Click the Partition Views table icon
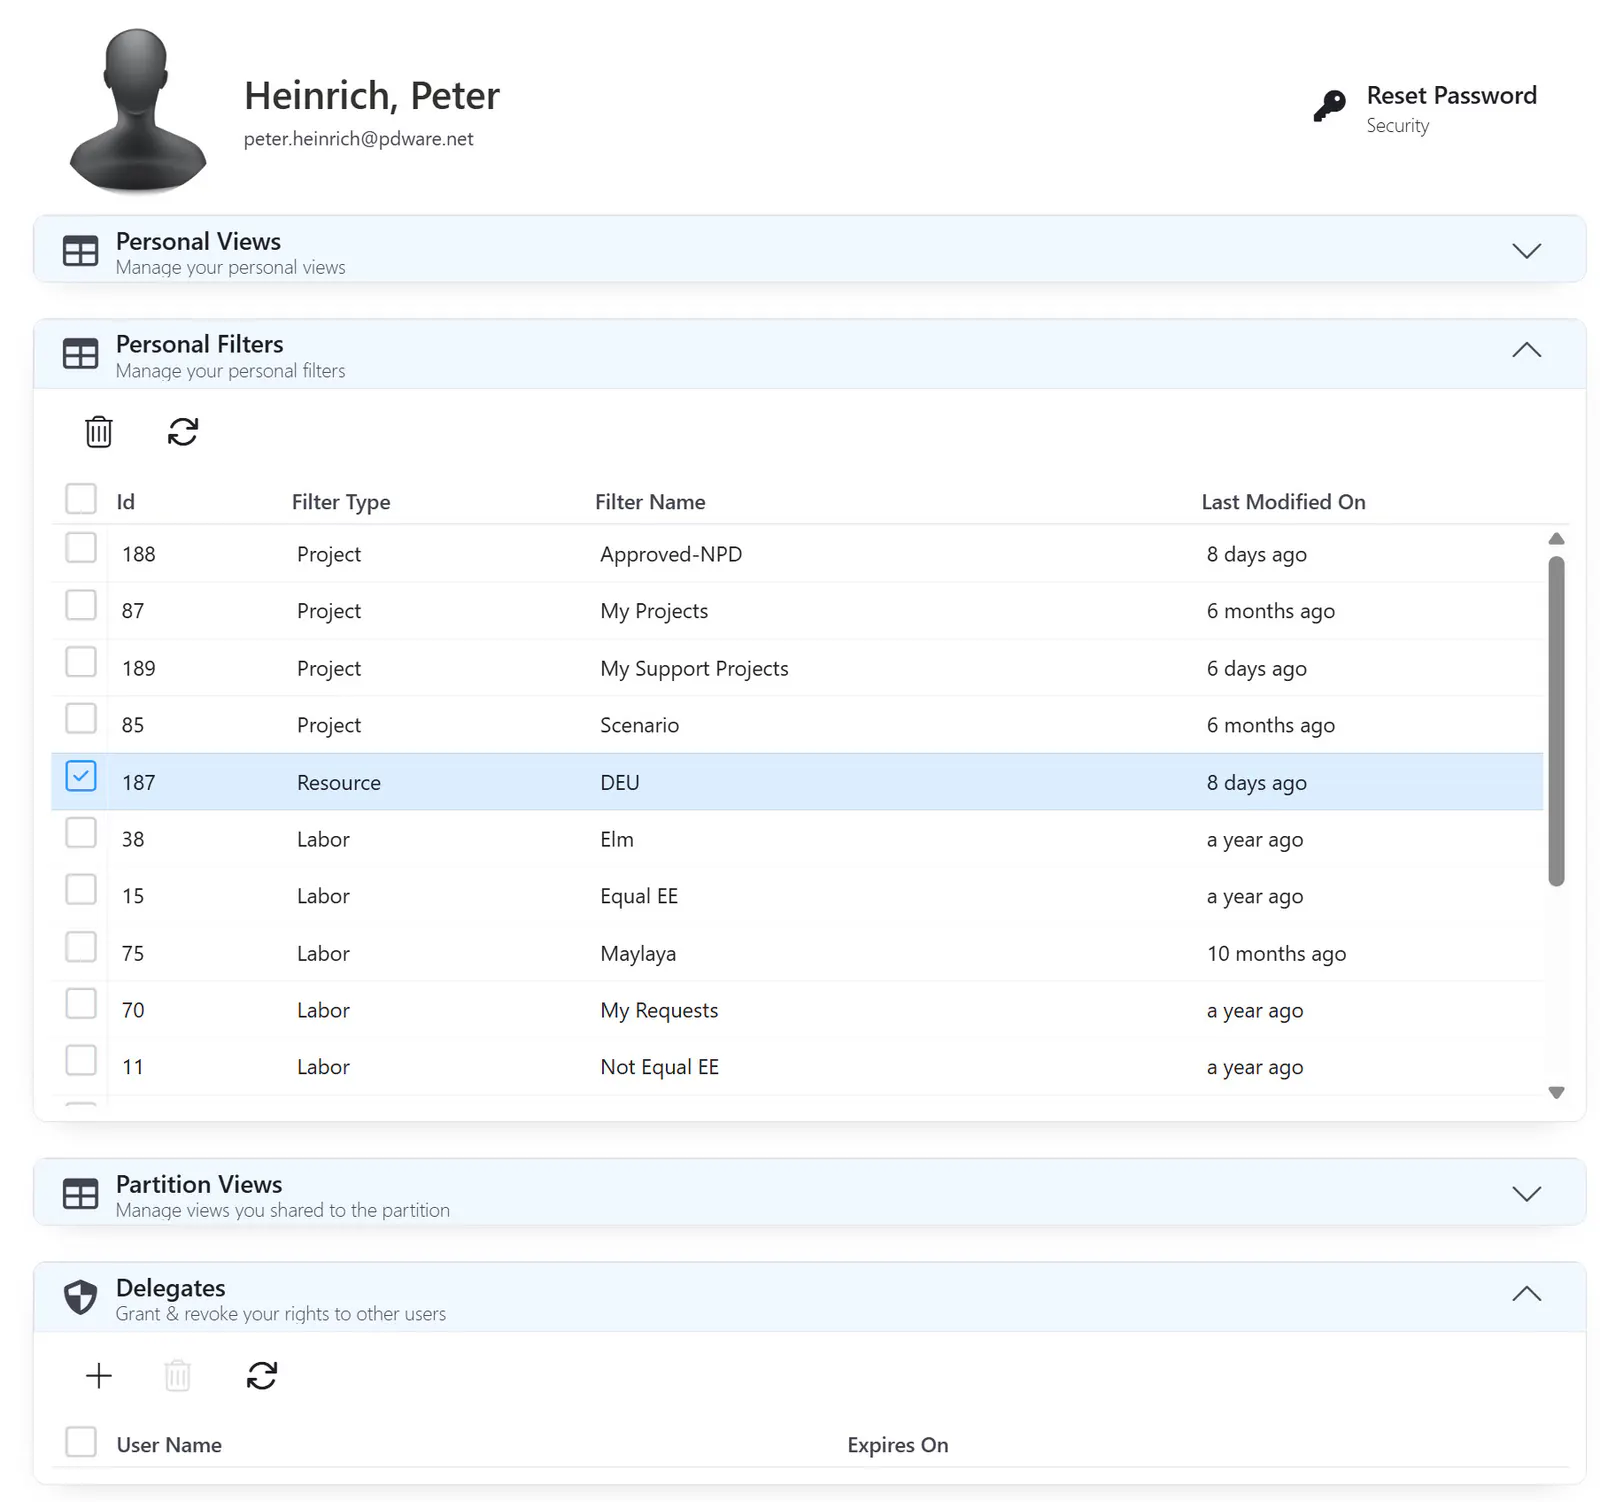 coord(80,1194)
